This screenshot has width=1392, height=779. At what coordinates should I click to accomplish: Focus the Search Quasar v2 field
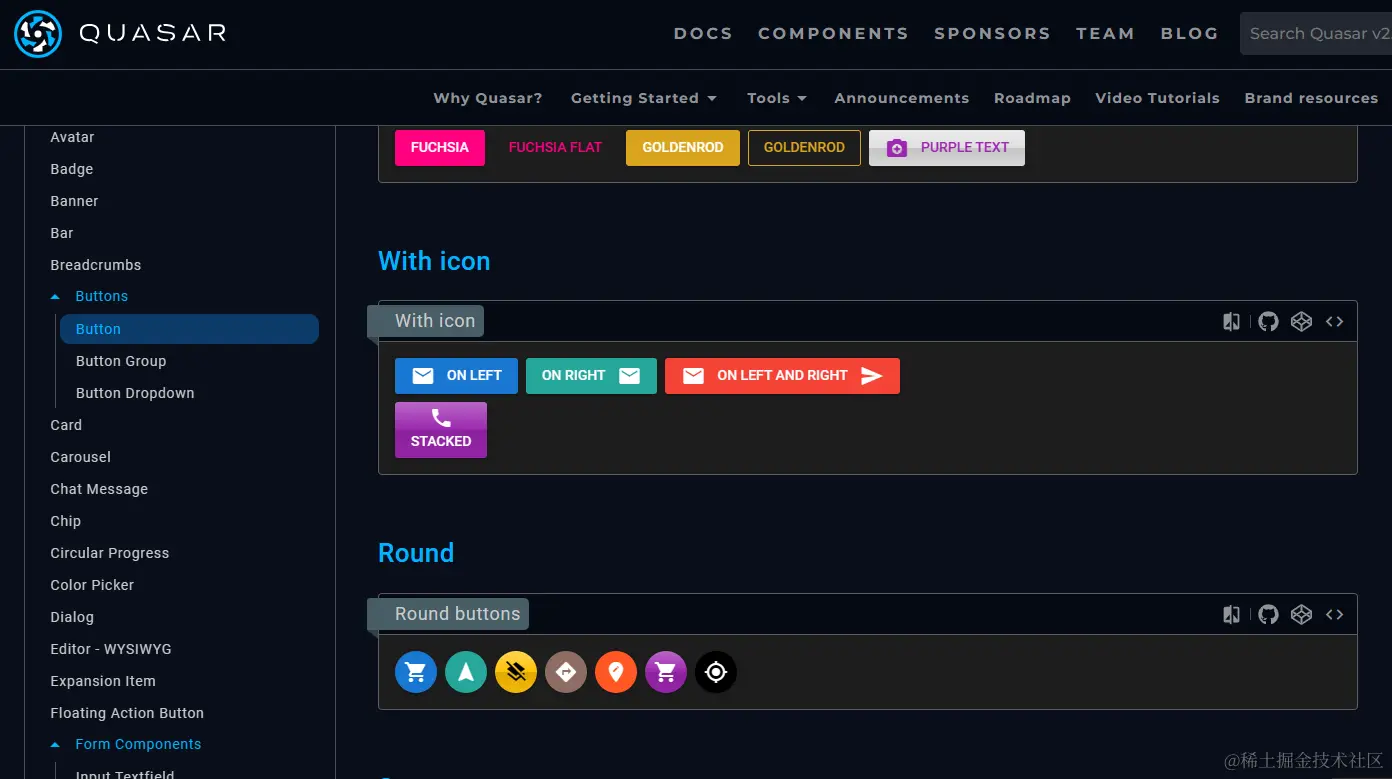[x=1316, y=33]
